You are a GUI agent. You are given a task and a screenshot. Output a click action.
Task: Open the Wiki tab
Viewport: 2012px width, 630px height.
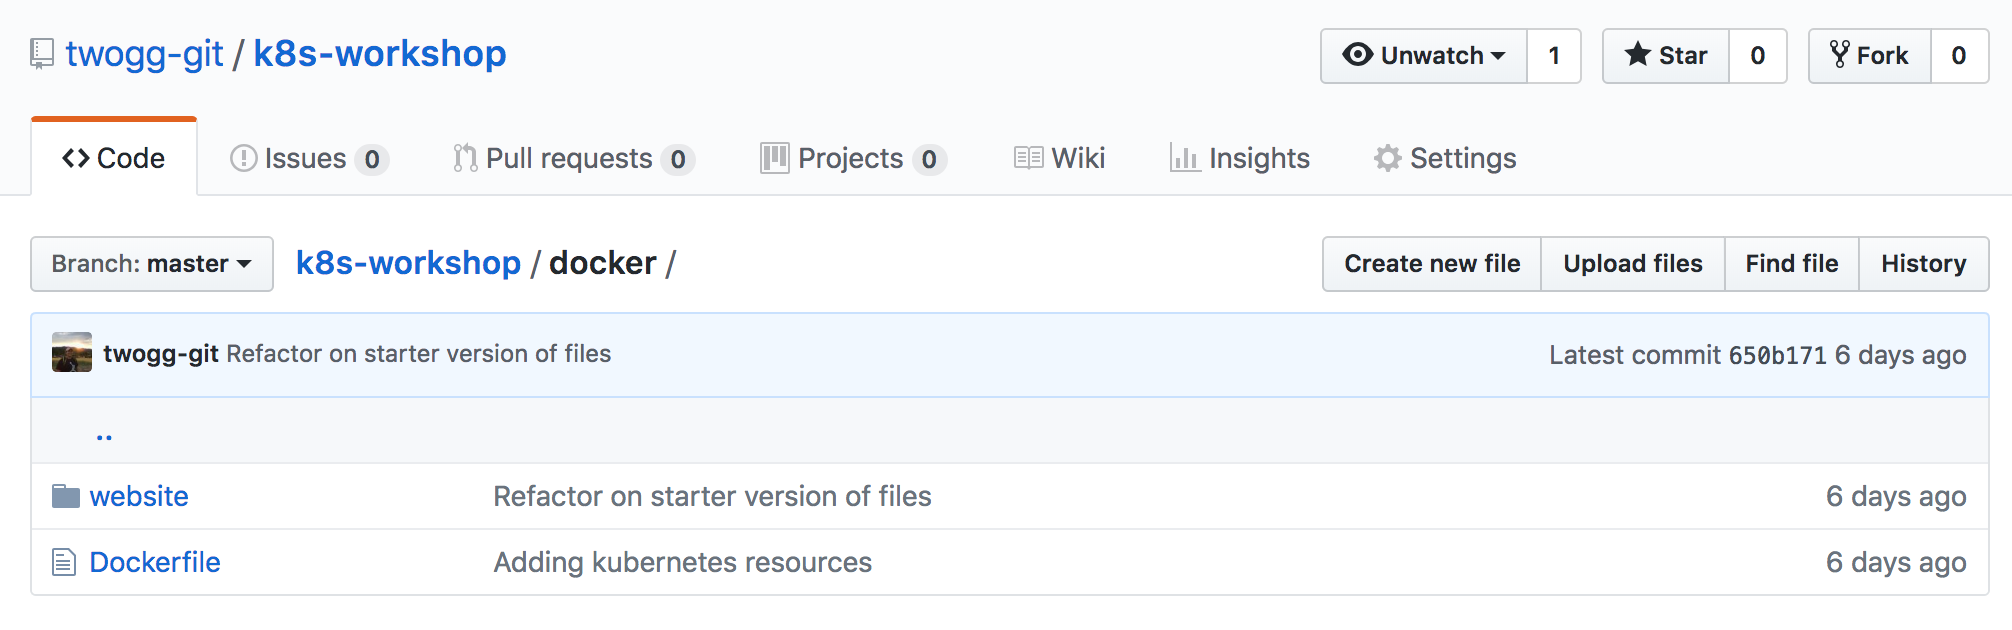tap(1059, 158)
